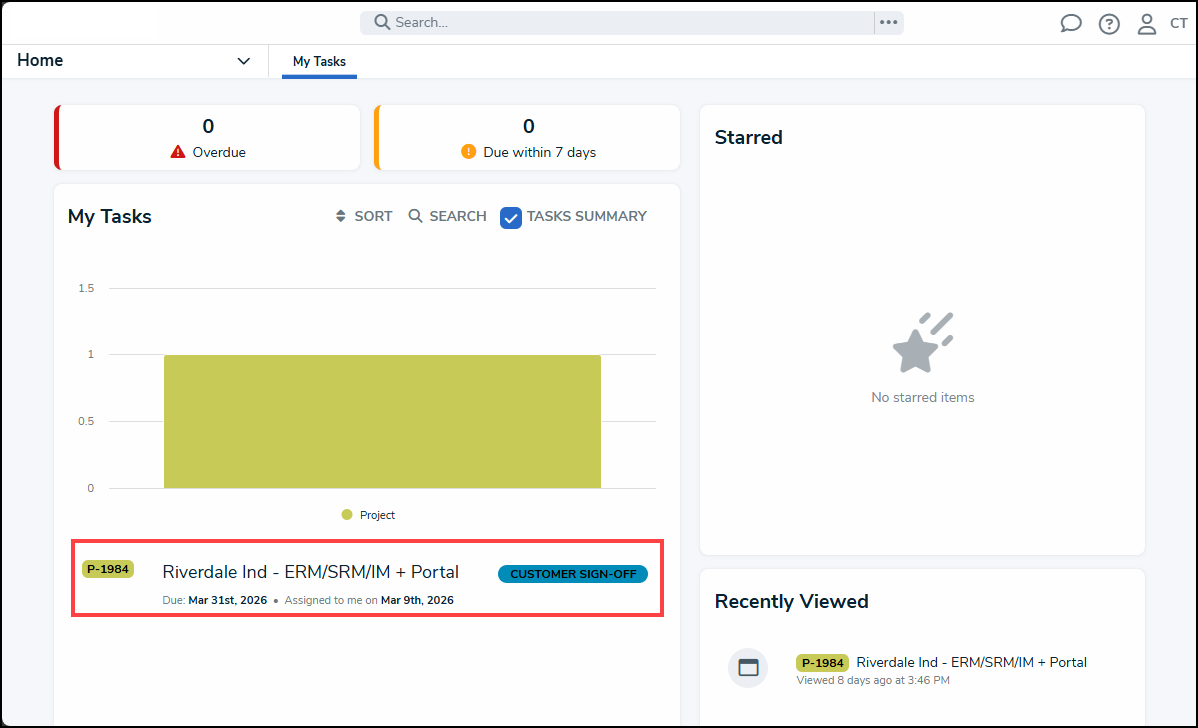Uncheck the Tasks Summary checkbox
Image resolution: width=1198 pixels, height=728 pixels.
[511, 217]
